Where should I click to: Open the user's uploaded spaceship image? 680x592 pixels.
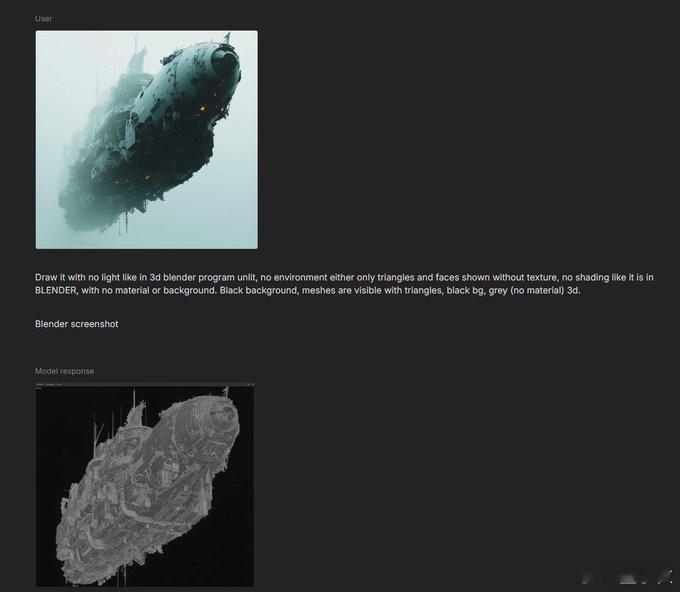point(147,139)
